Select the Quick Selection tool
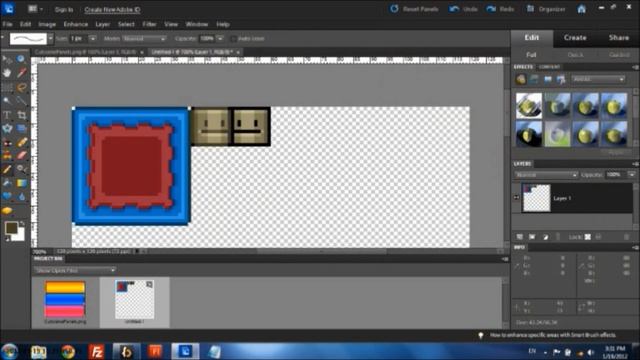The width and height of the screenshot is (640, 360). (21, 101)
